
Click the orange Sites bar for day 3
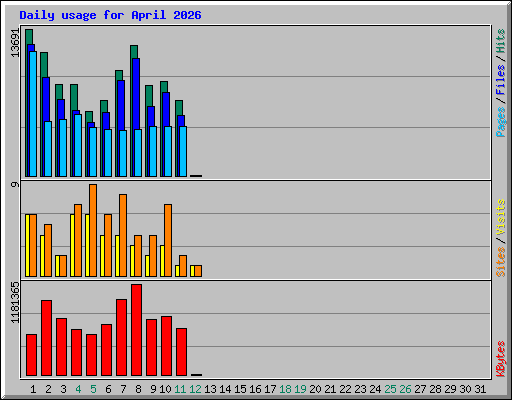(x=63, y=266)
